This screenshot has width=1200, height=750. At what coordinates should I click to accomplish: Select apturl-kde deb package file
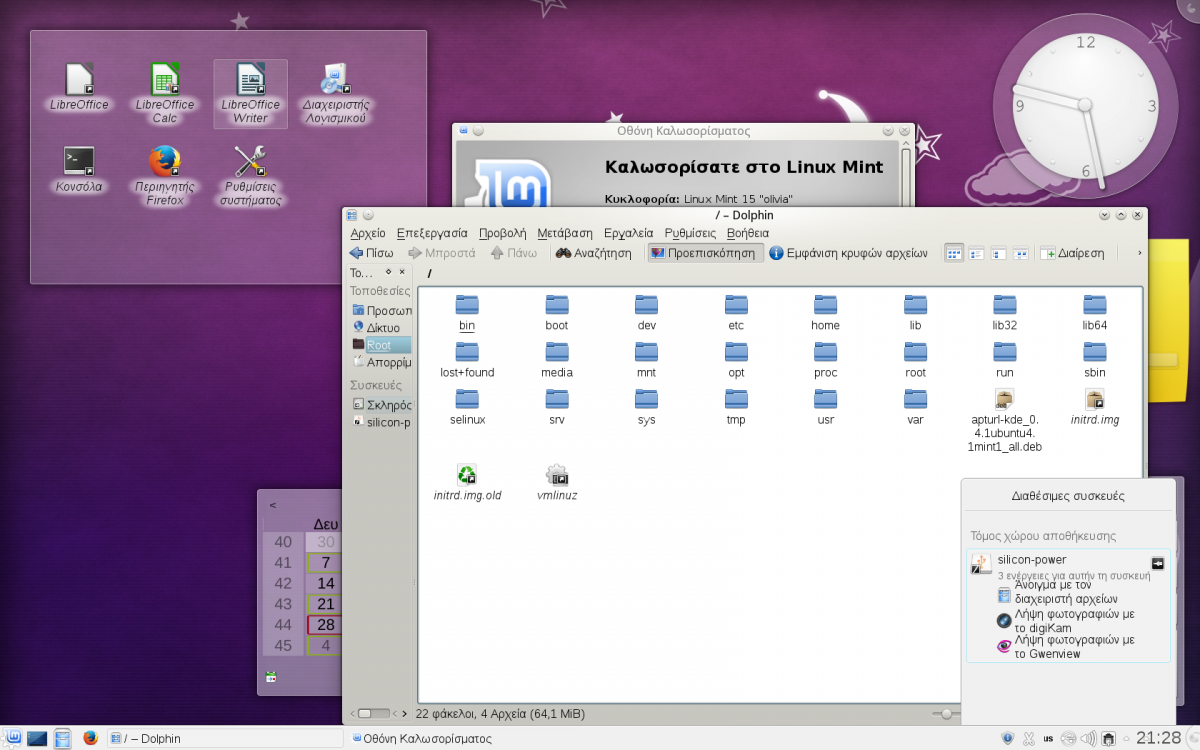point(1005,420)
